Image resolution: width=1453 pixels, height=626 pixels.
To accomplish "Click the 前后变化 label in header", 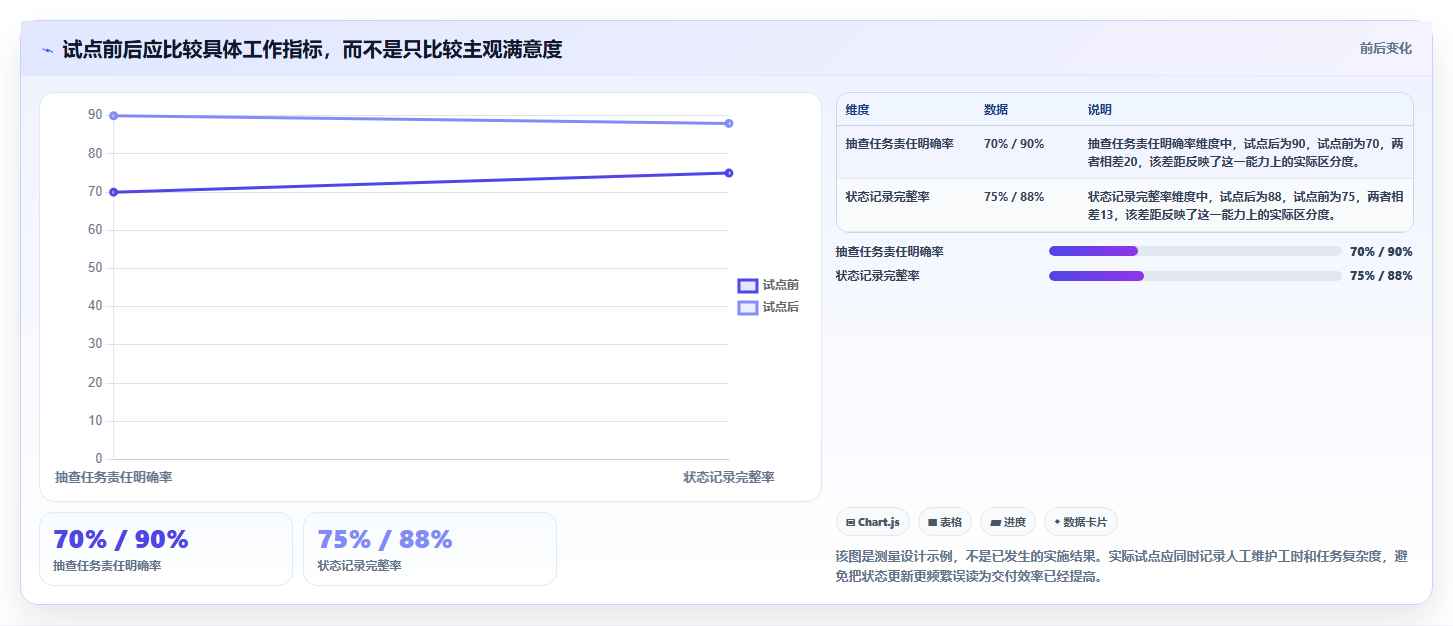I will click(x=1385, y=48).
